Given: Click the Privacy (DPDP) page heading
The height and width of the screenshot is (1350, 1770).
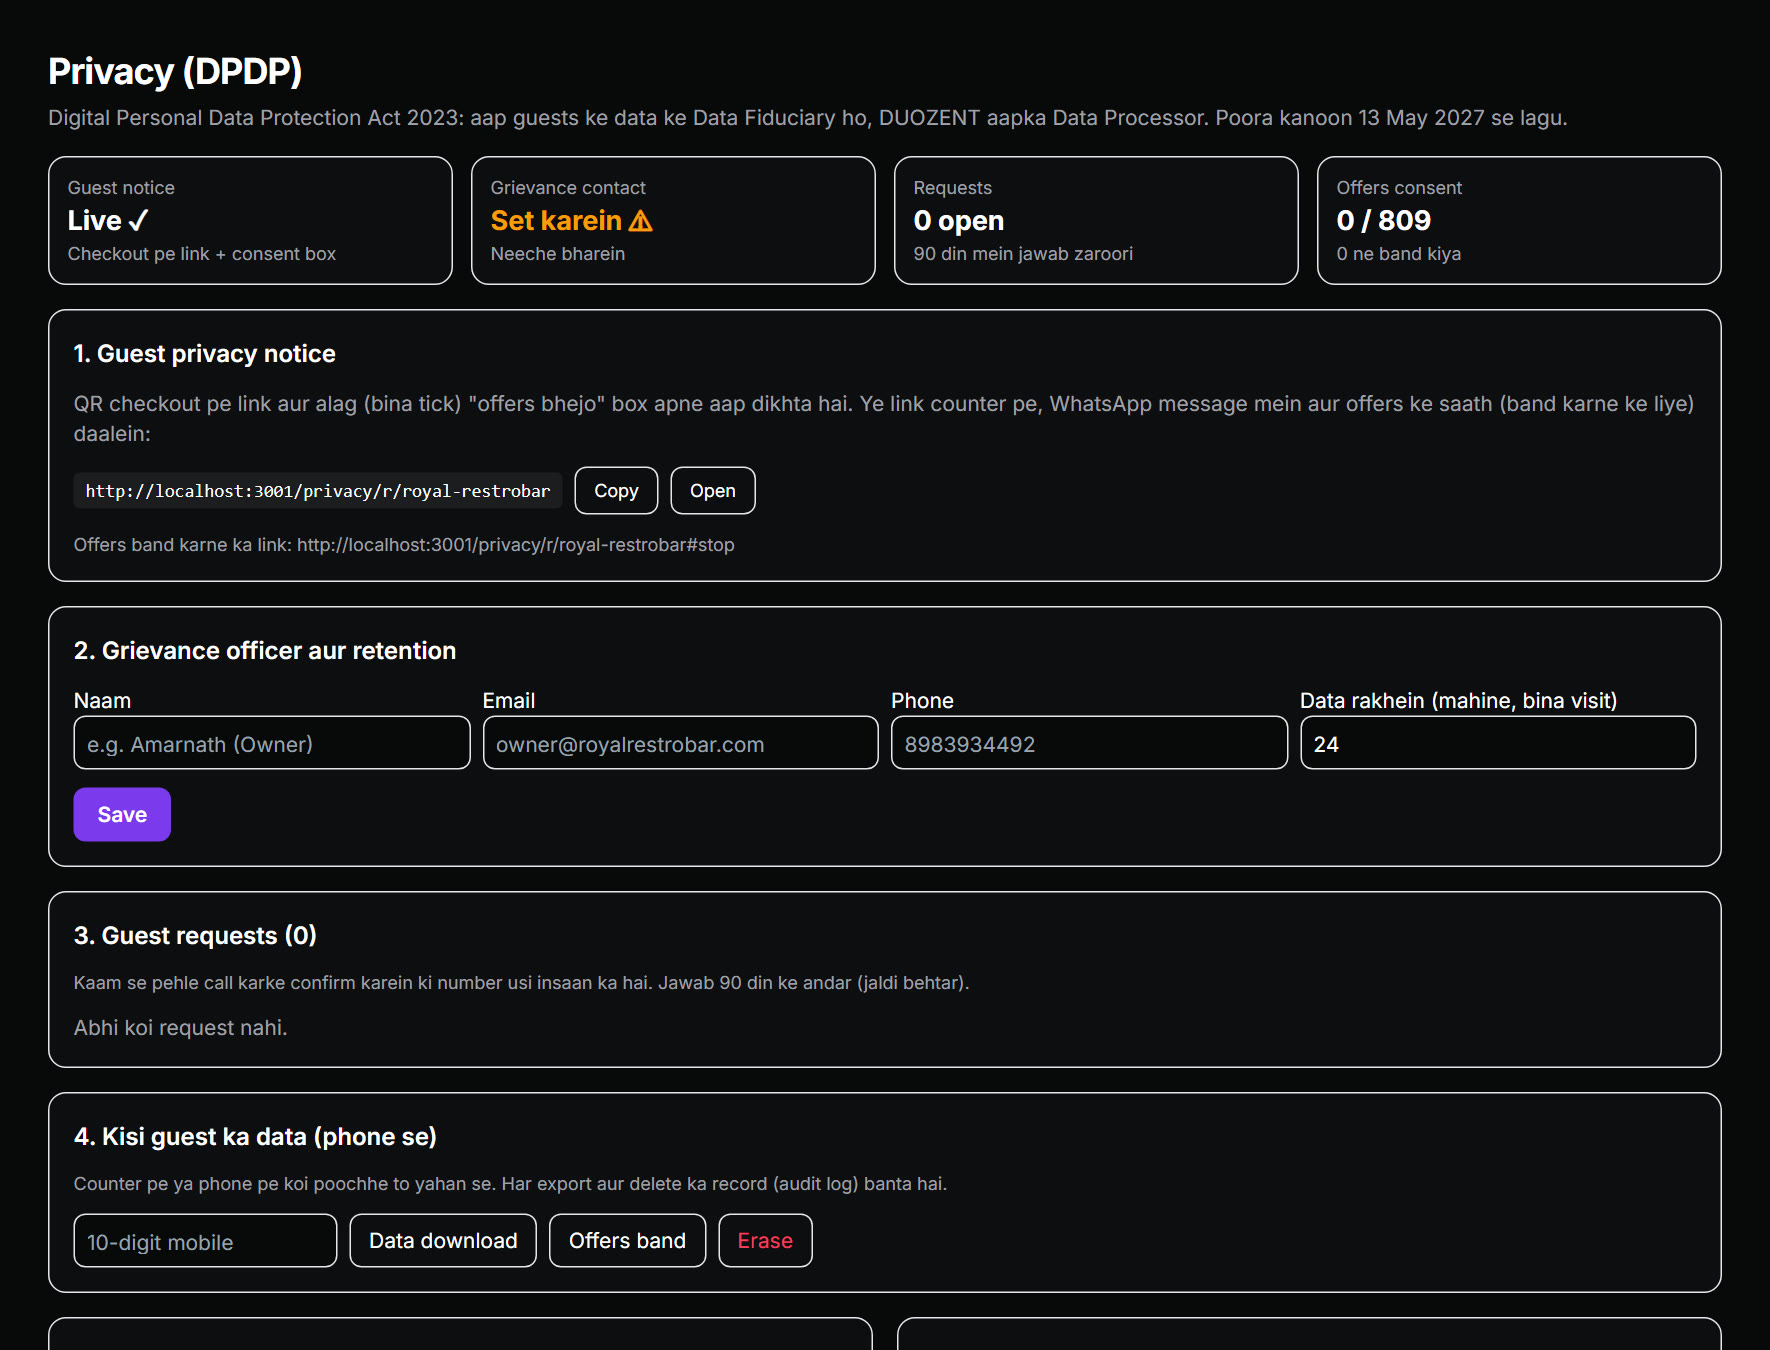Looking at the screenshot, I should [175, 72].
